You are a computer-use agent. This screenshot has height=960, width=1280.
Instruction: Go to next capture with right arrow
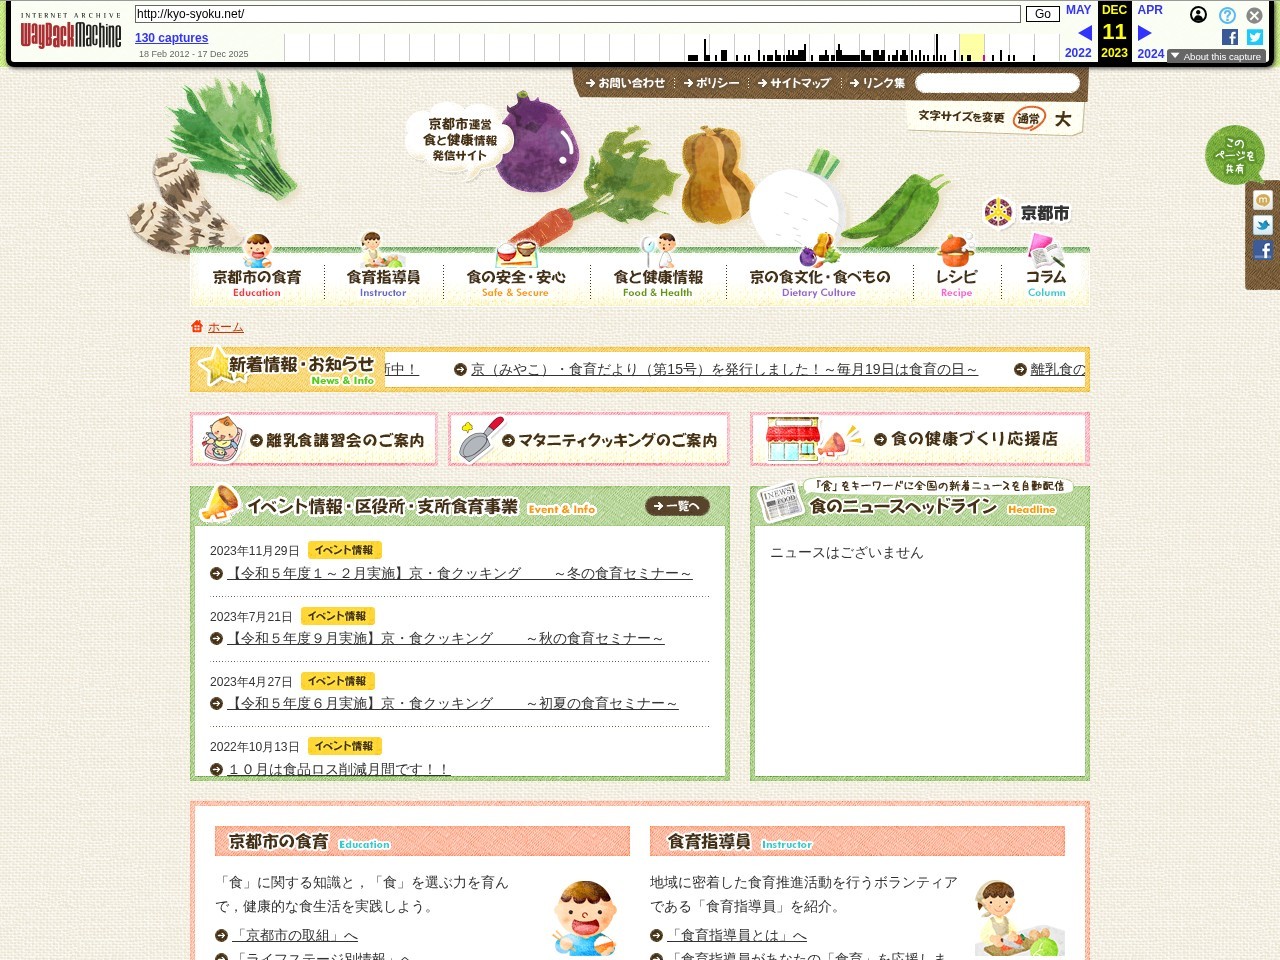coord(1145,33)
